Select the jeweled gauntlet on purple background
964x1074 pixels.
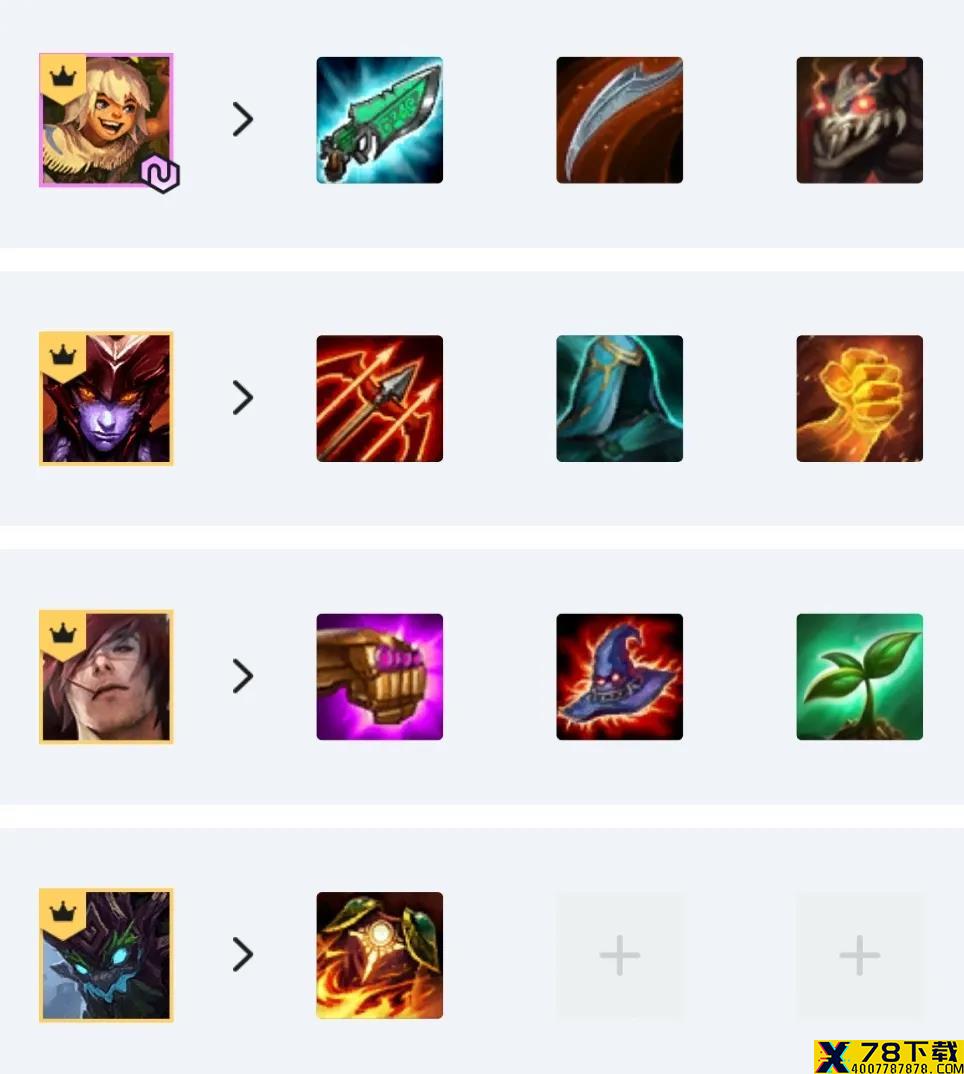(x=380, y=677)
